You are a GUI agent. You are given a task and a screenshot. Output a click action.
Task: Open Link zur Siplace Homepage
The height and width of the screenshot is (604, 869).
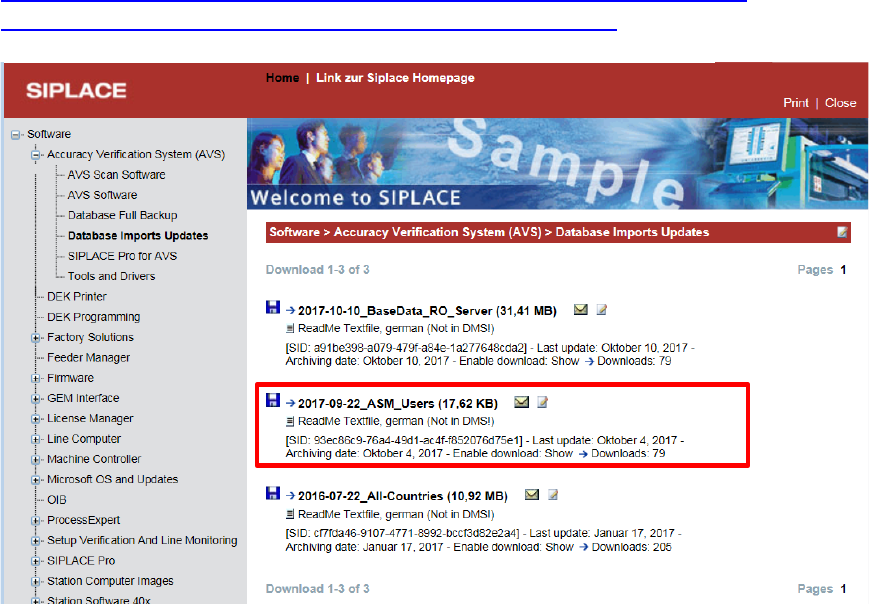click(395, 78)
